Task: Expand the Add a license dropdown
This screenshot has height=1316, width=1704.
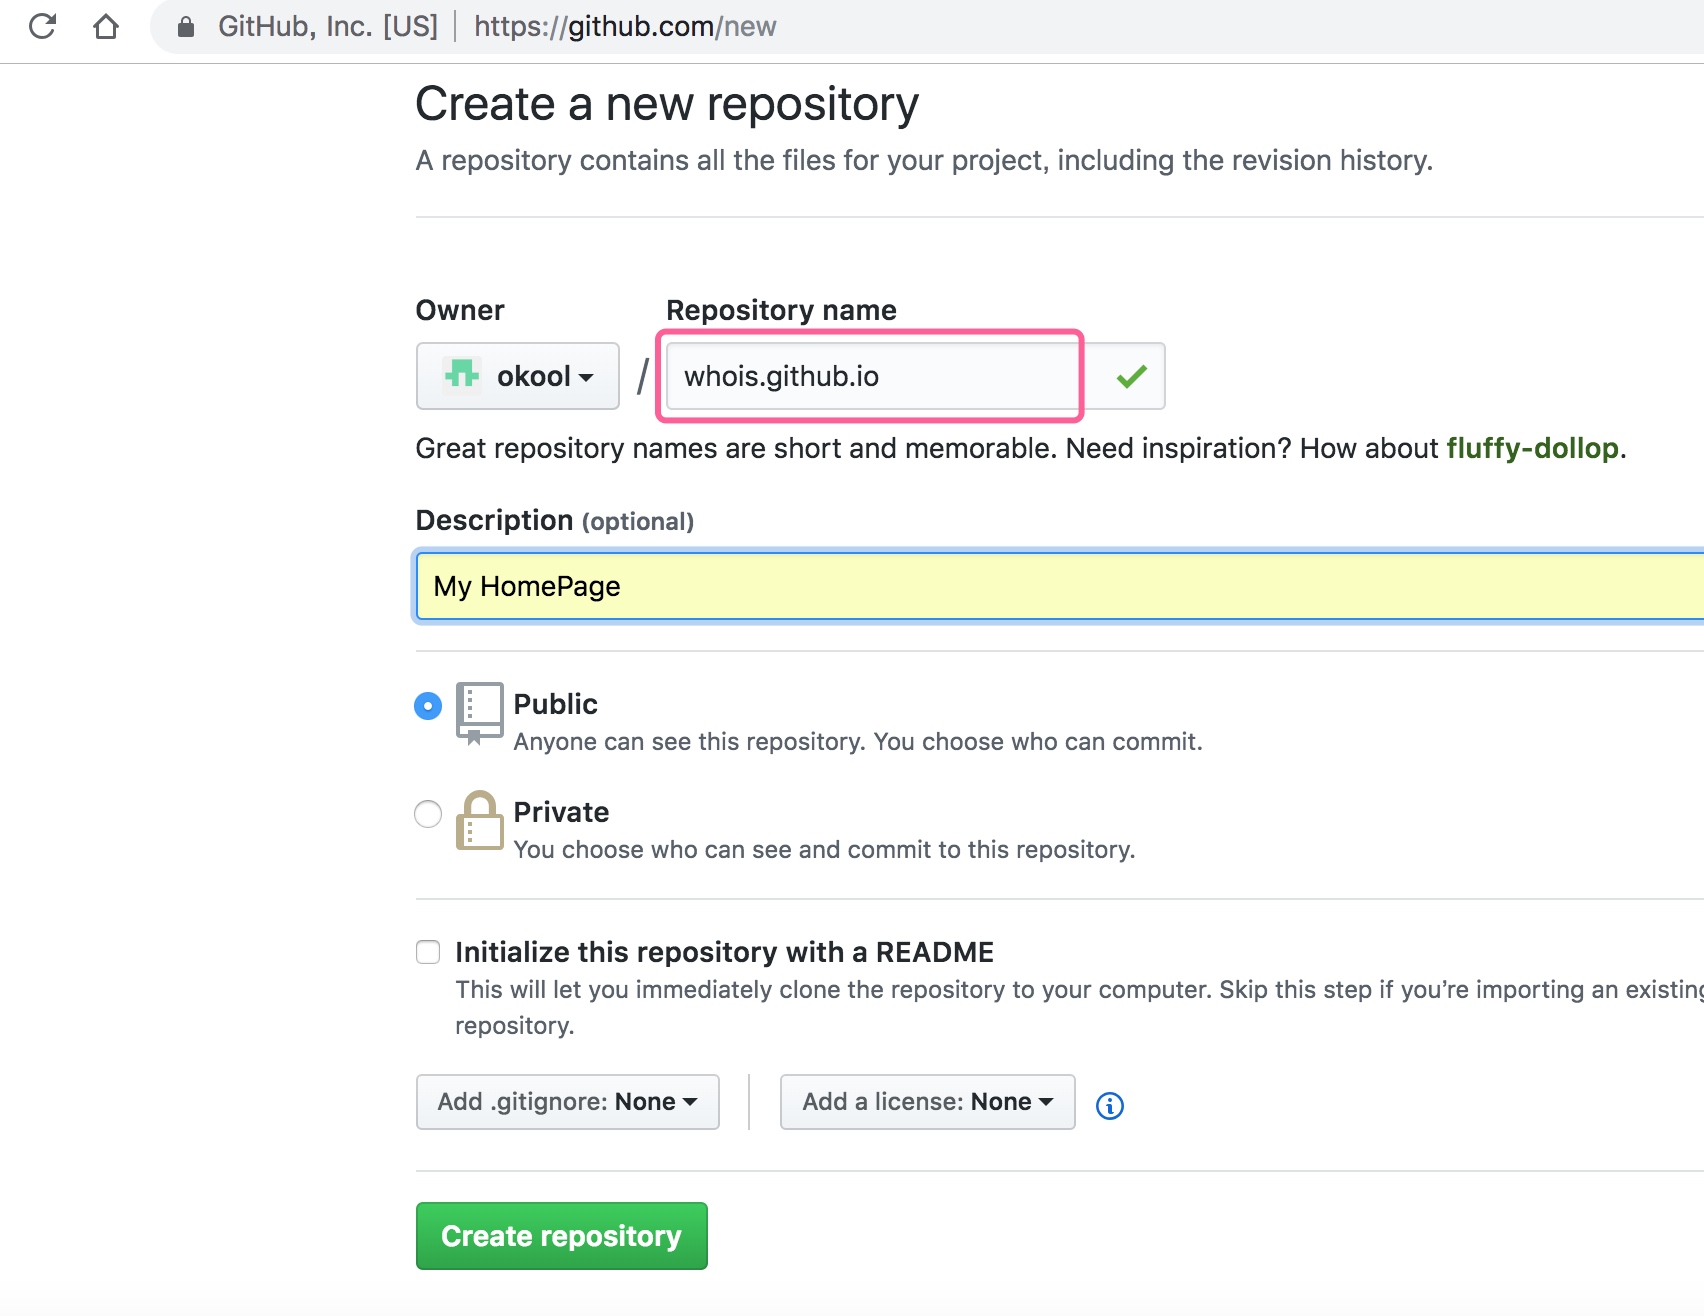Action: click(927, 1102)
